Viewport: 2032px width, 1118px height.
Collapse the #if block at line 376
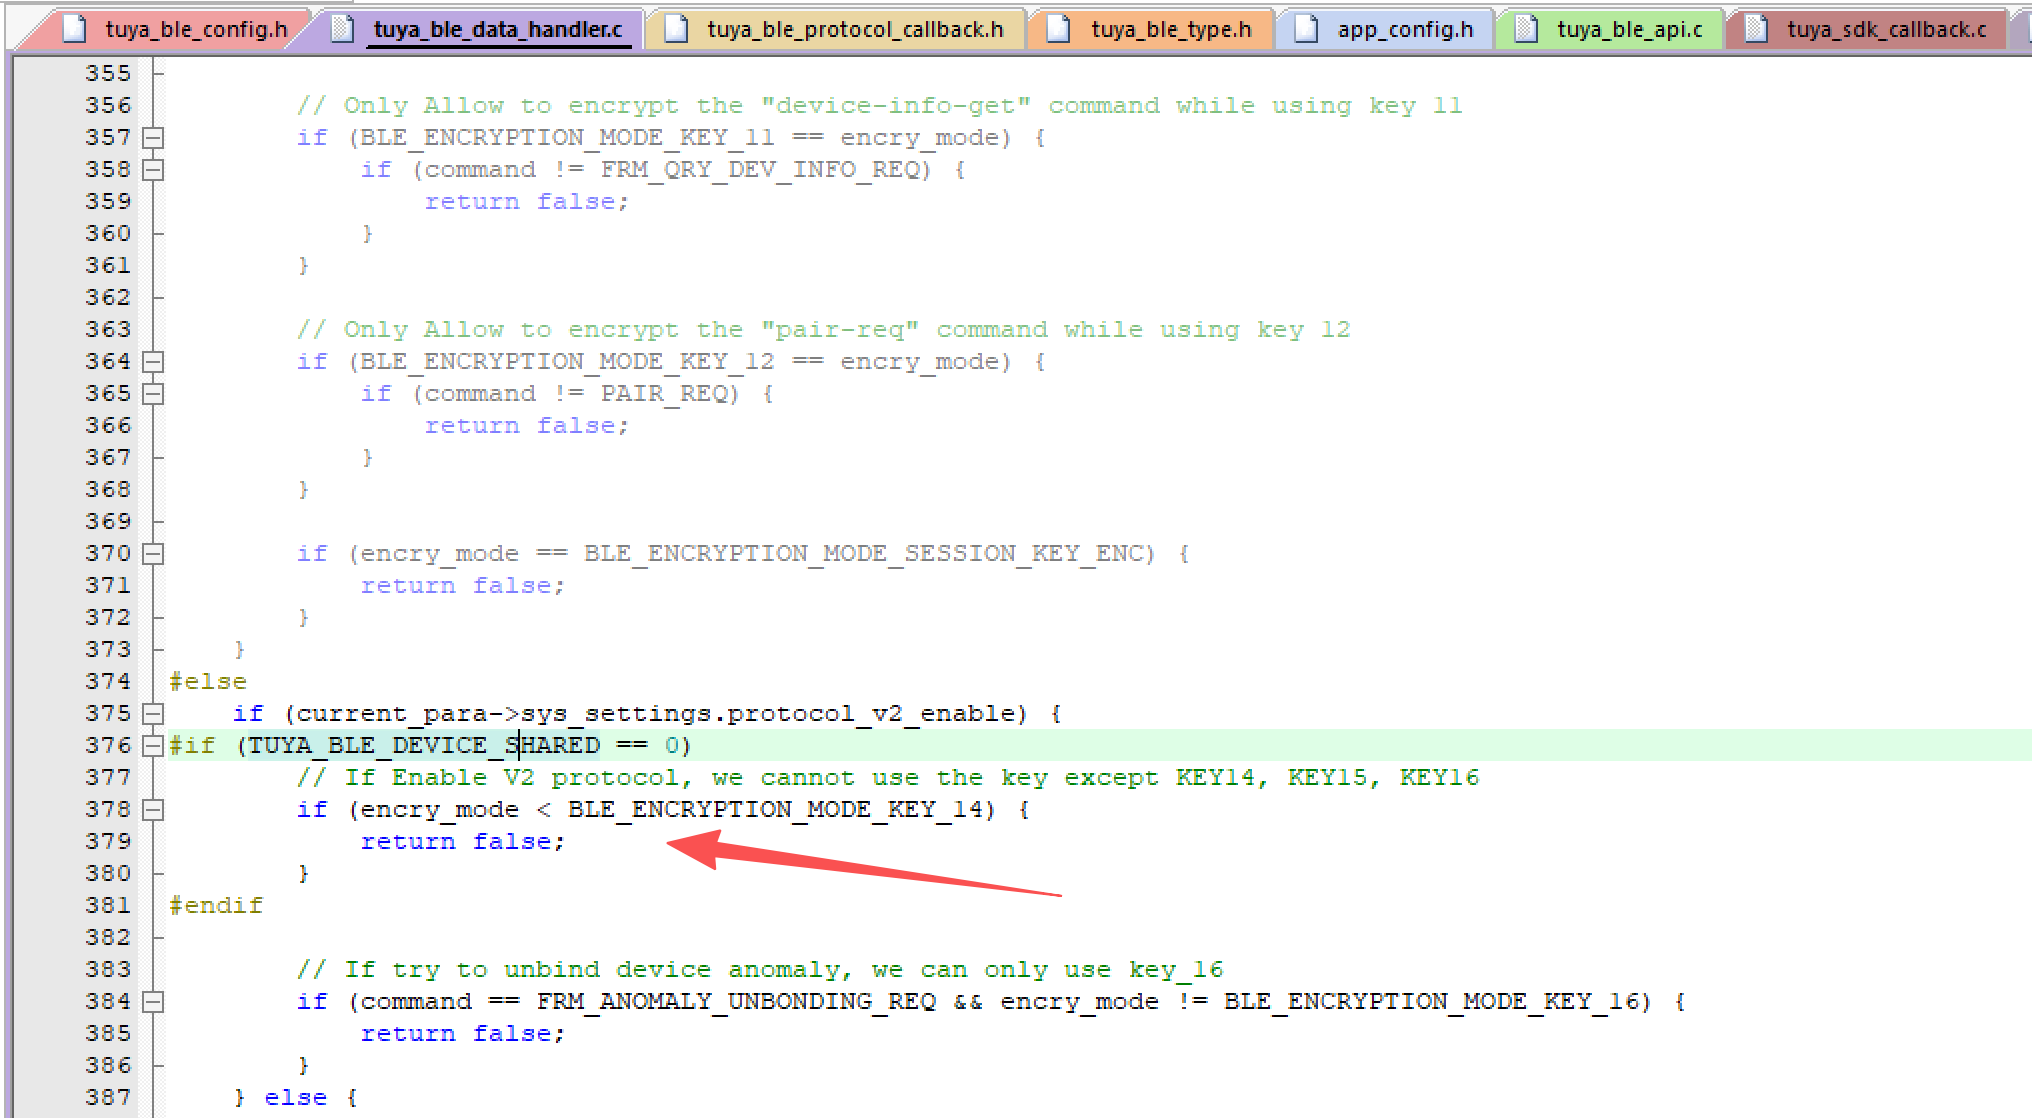[153, 746]
